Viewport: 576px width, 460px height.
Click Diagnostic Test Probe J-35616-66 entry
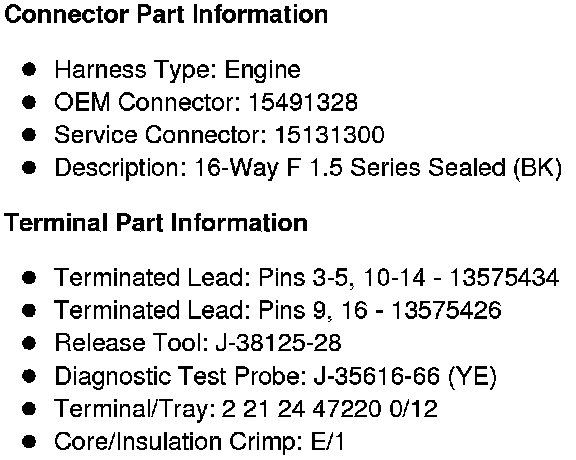click(276, 376)
